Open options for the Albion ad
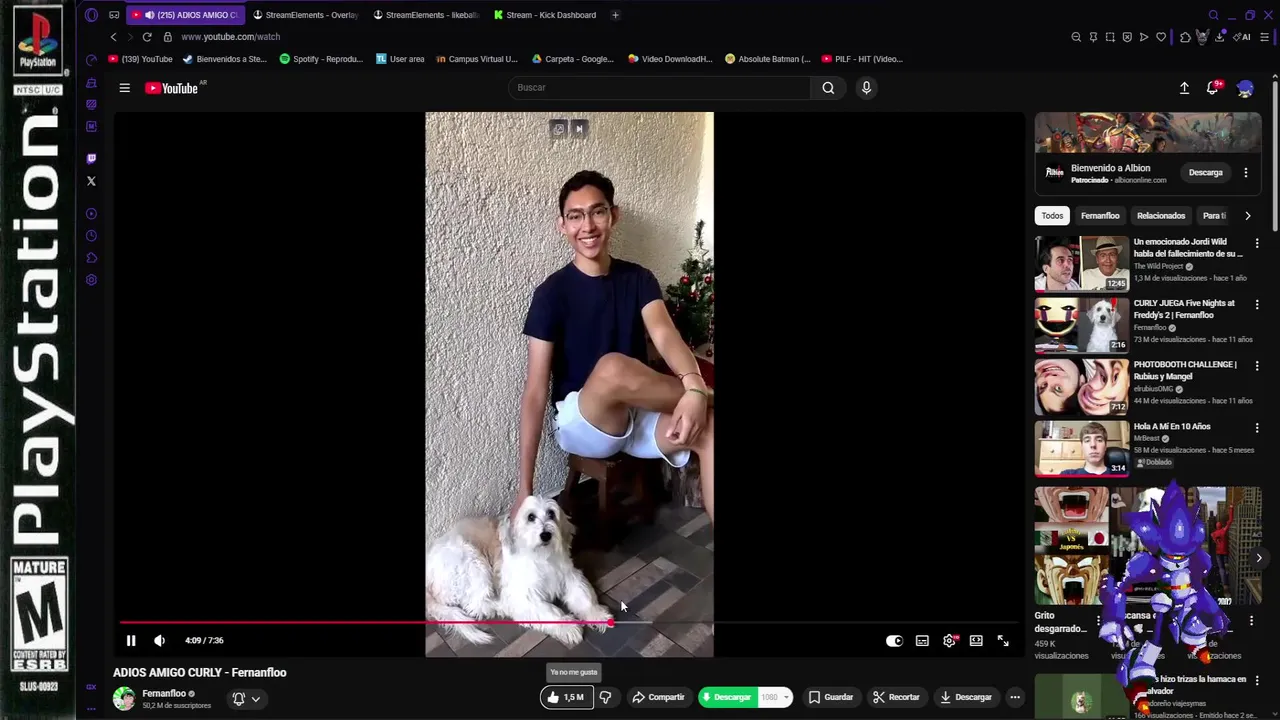Viewport: 1280px width, 720px height. 1246,173
